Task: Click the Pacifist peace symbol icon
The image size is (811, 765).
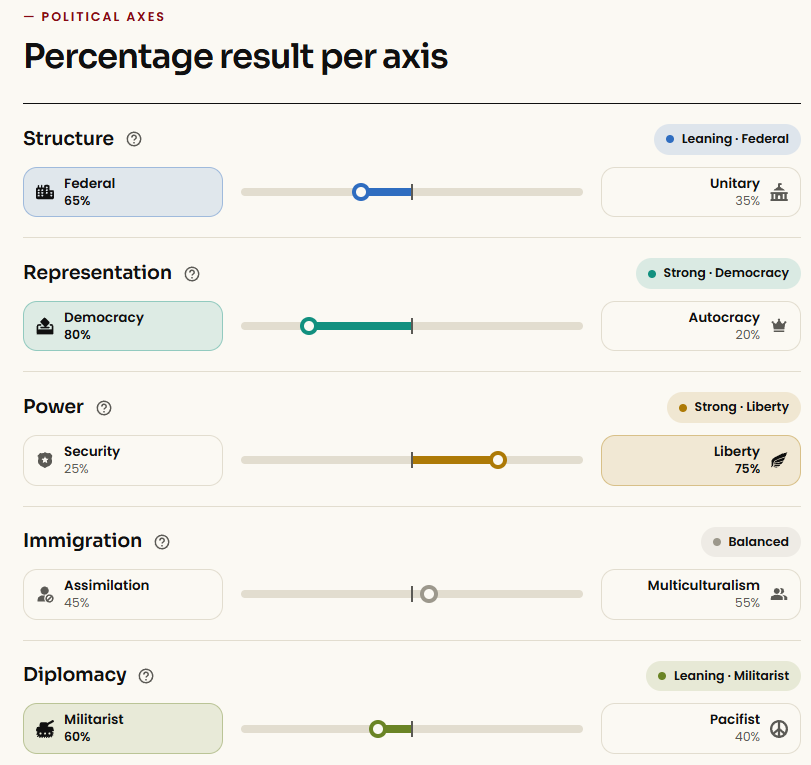Action: pos(779,728)
